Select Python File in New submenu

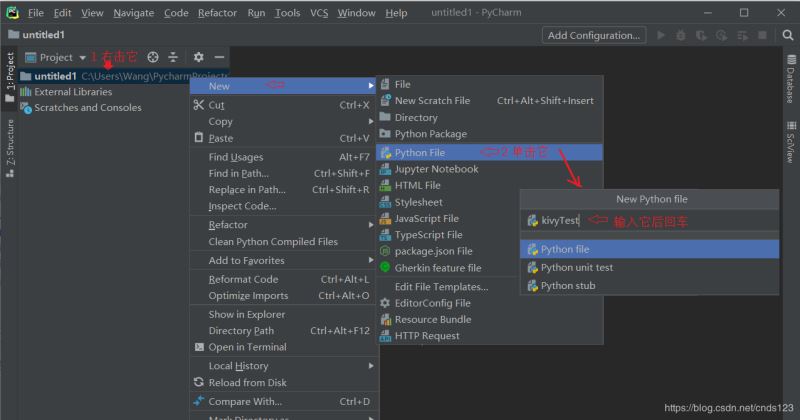pyautogui.click(x=490, y=152)
